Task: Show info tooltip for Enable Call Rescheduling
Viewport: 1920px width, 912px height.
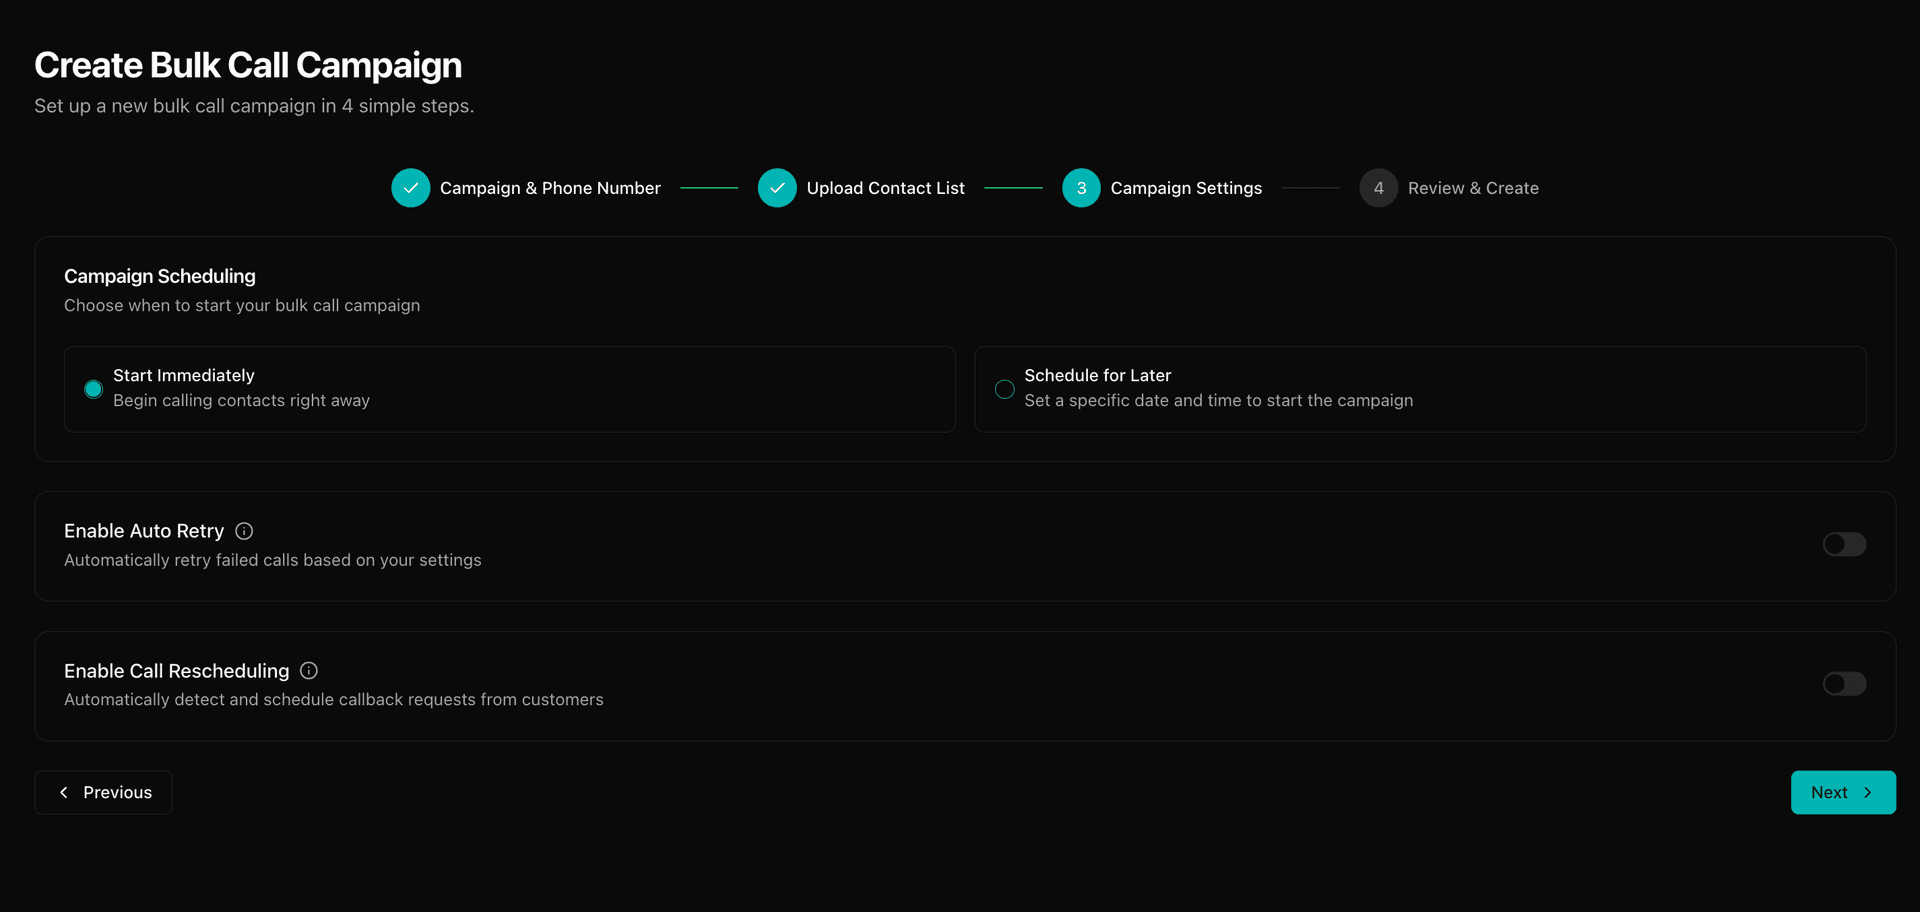Action: [x=309, y=671]
